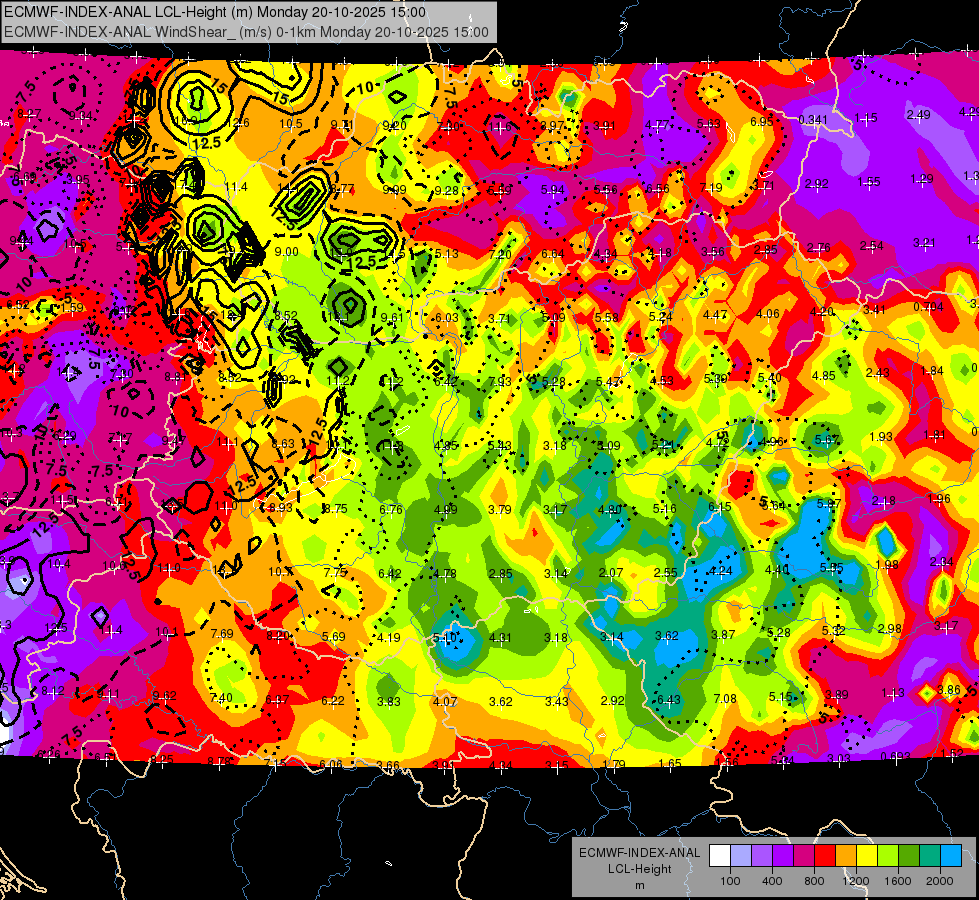Click the legend tick label 1200
This screenshot has height=900, width=979.
856,881
